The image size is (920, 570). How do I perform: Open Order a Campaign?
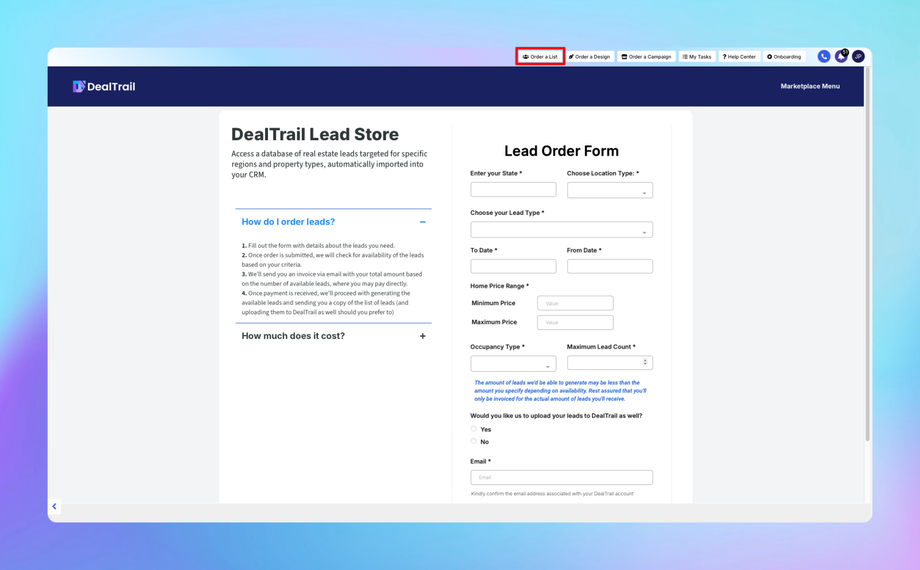pos(646,56)
